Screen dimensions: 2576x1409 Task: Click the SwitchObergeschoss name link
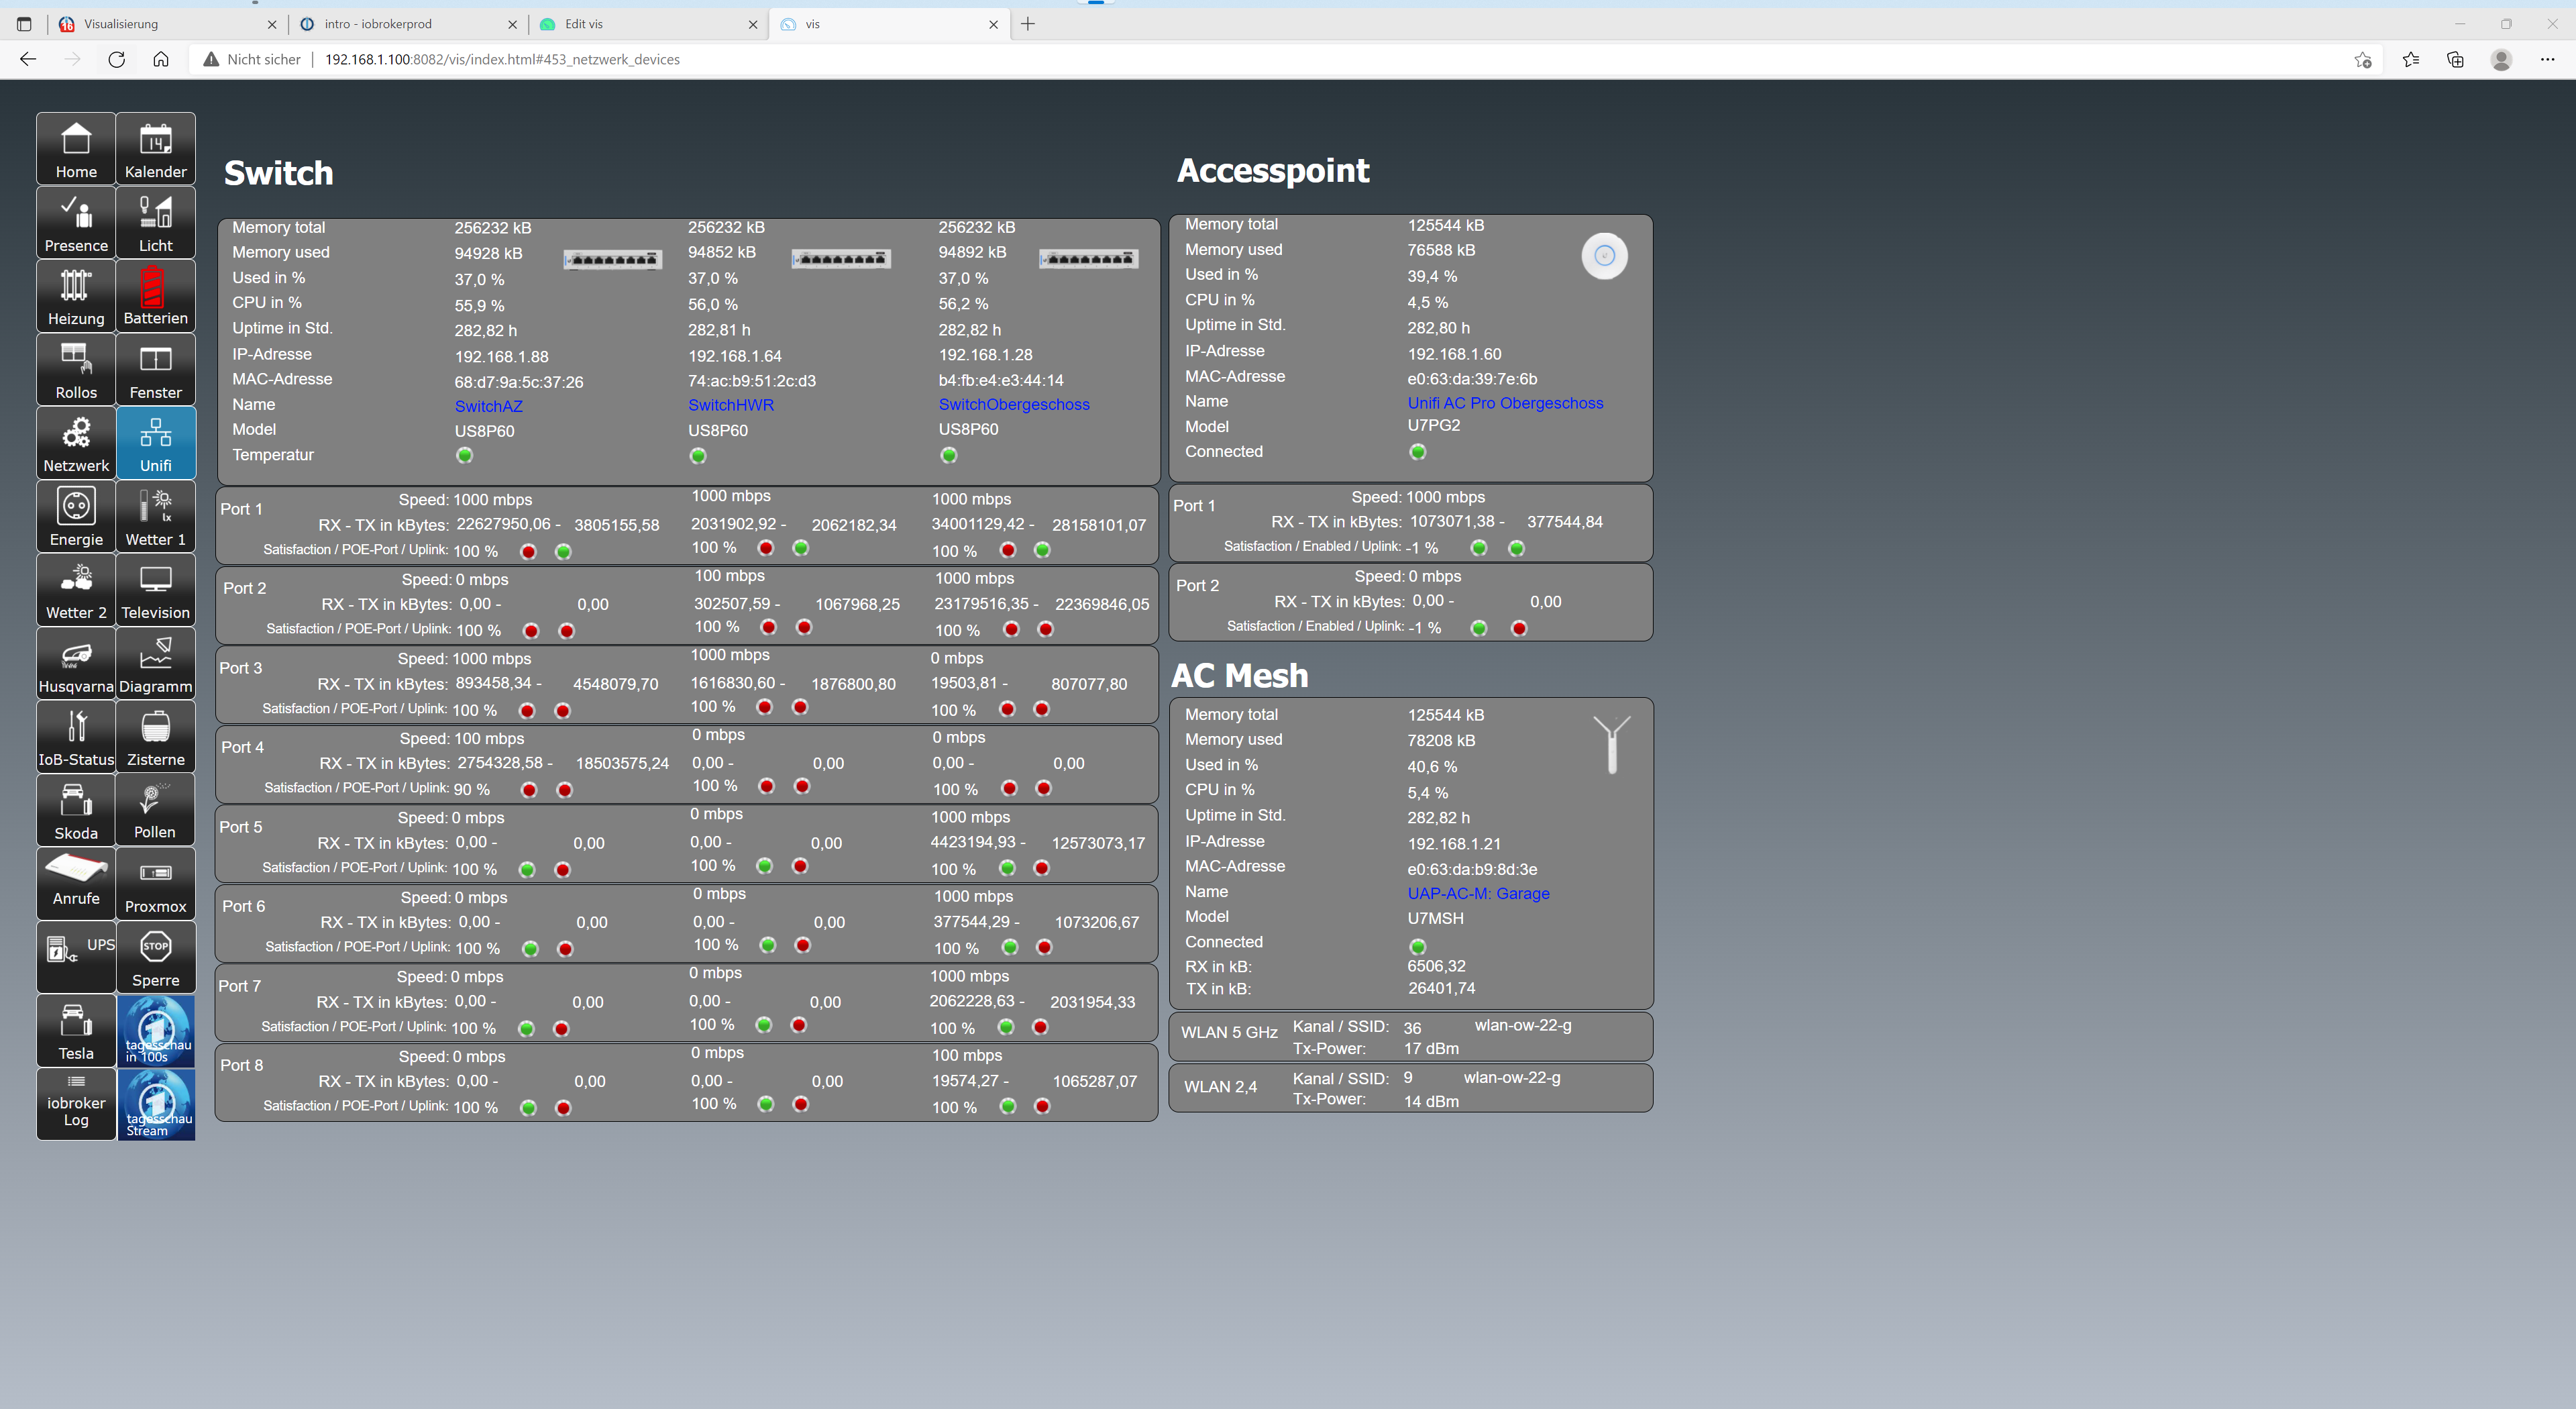coord(1013,404)
